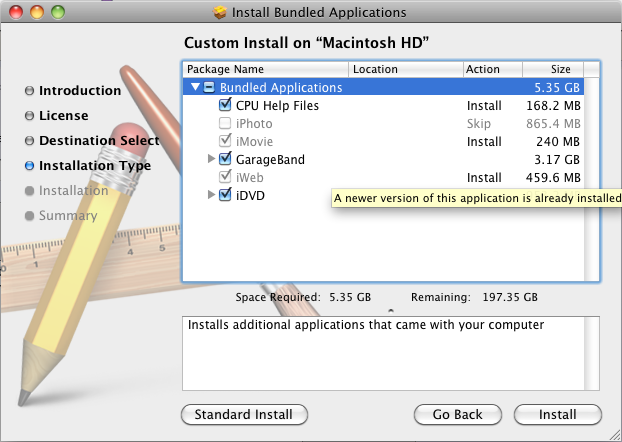Click the 459.6 MB size value

[553, 177]
